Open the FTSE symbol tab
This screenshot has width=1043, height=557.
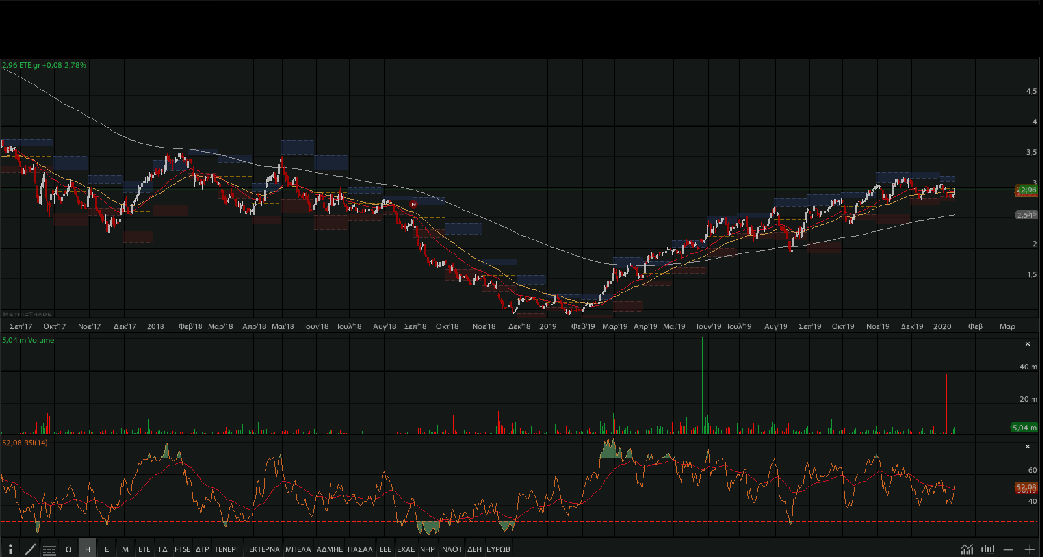click(x=182, y=549)
